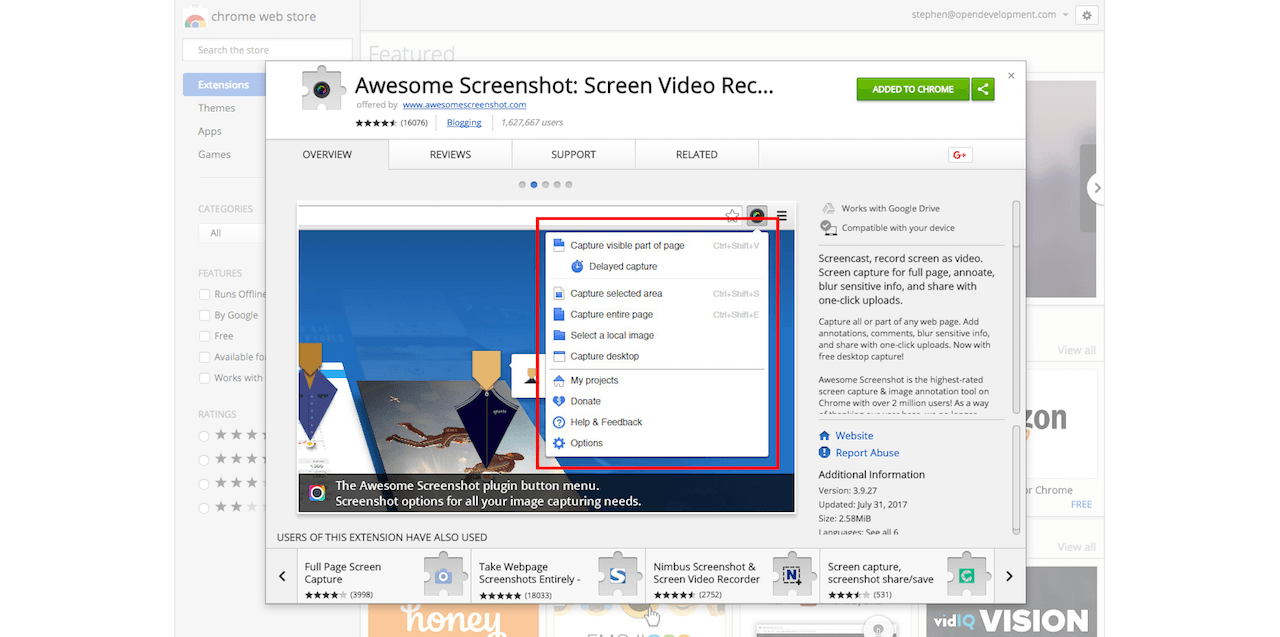The image size is (1280, 637).
Task: Click the related extensions next arrow
Action: tap(1009, 576)
